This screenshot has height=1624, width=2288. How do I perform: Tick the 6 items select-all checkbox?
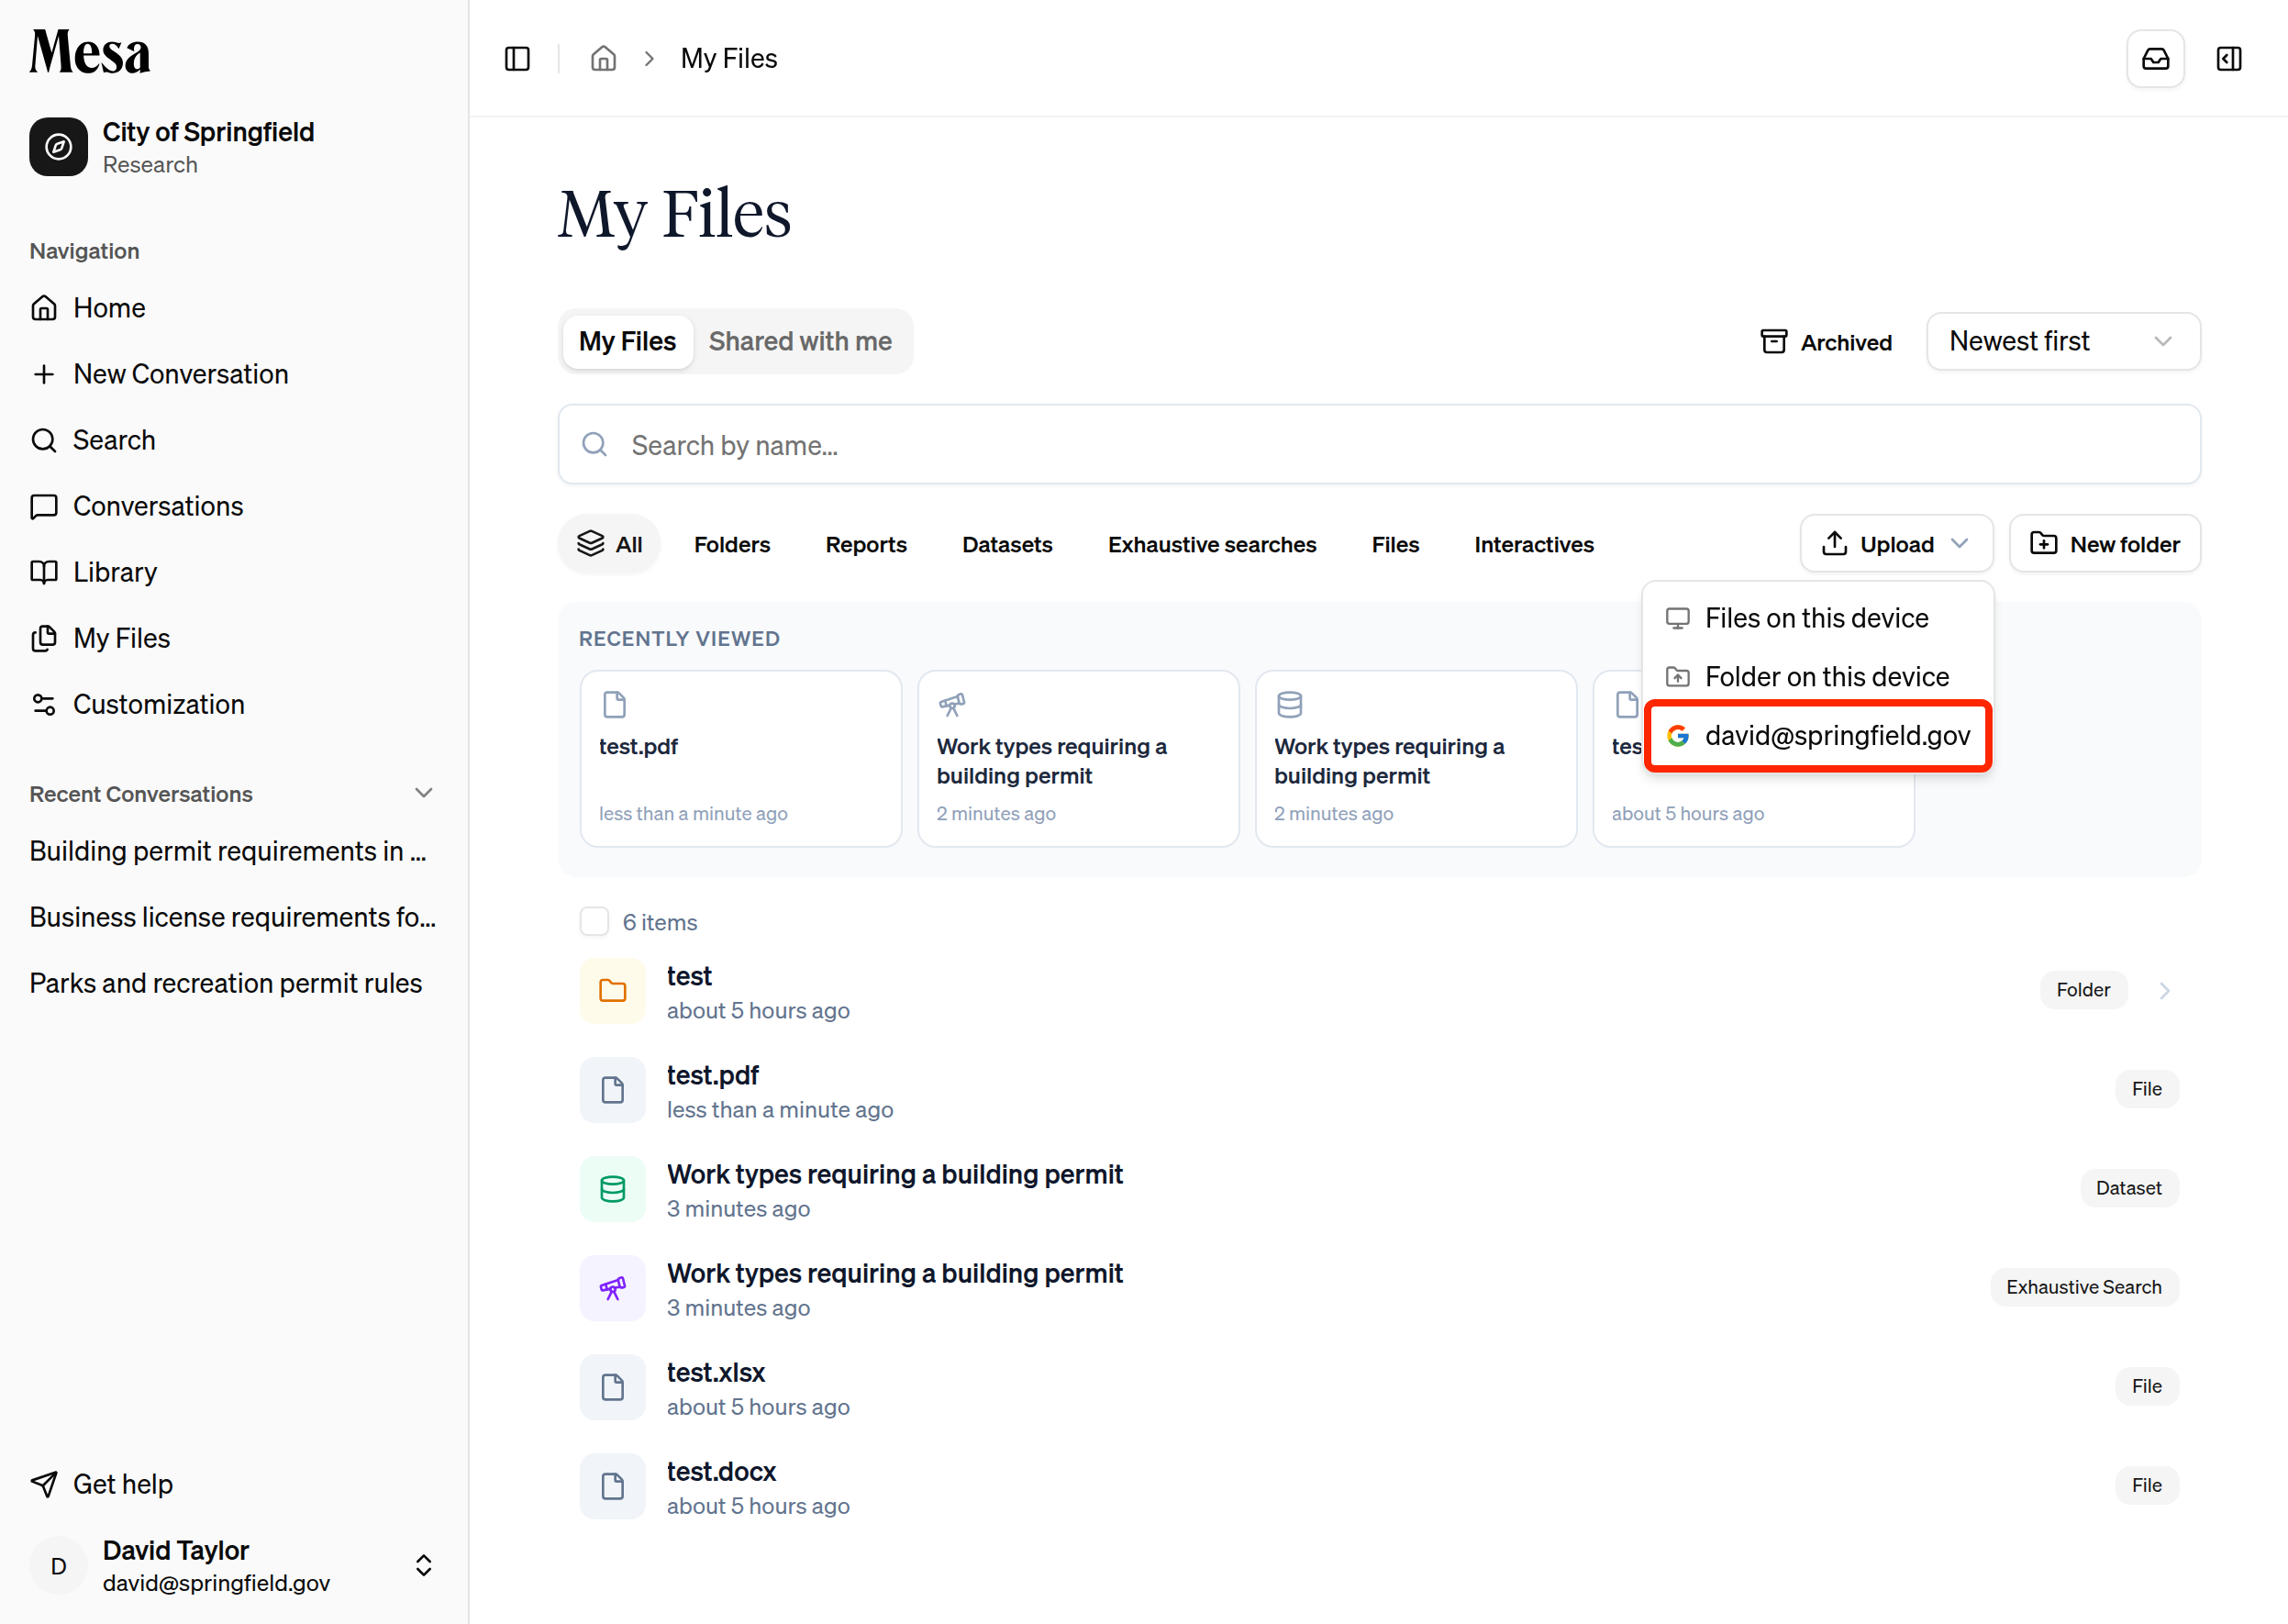[594, 921]
